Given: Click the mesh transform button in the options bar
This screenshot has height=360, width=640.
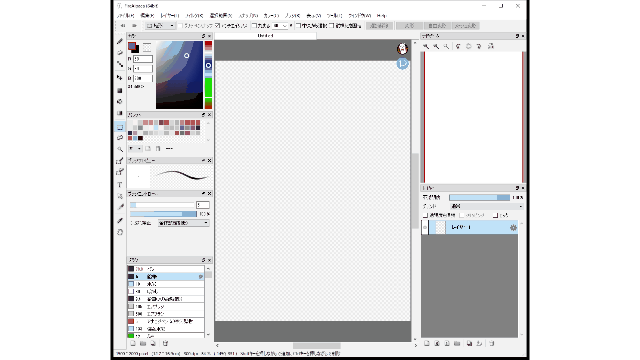Looking at the screenshot, I should [x=466, y=26].
